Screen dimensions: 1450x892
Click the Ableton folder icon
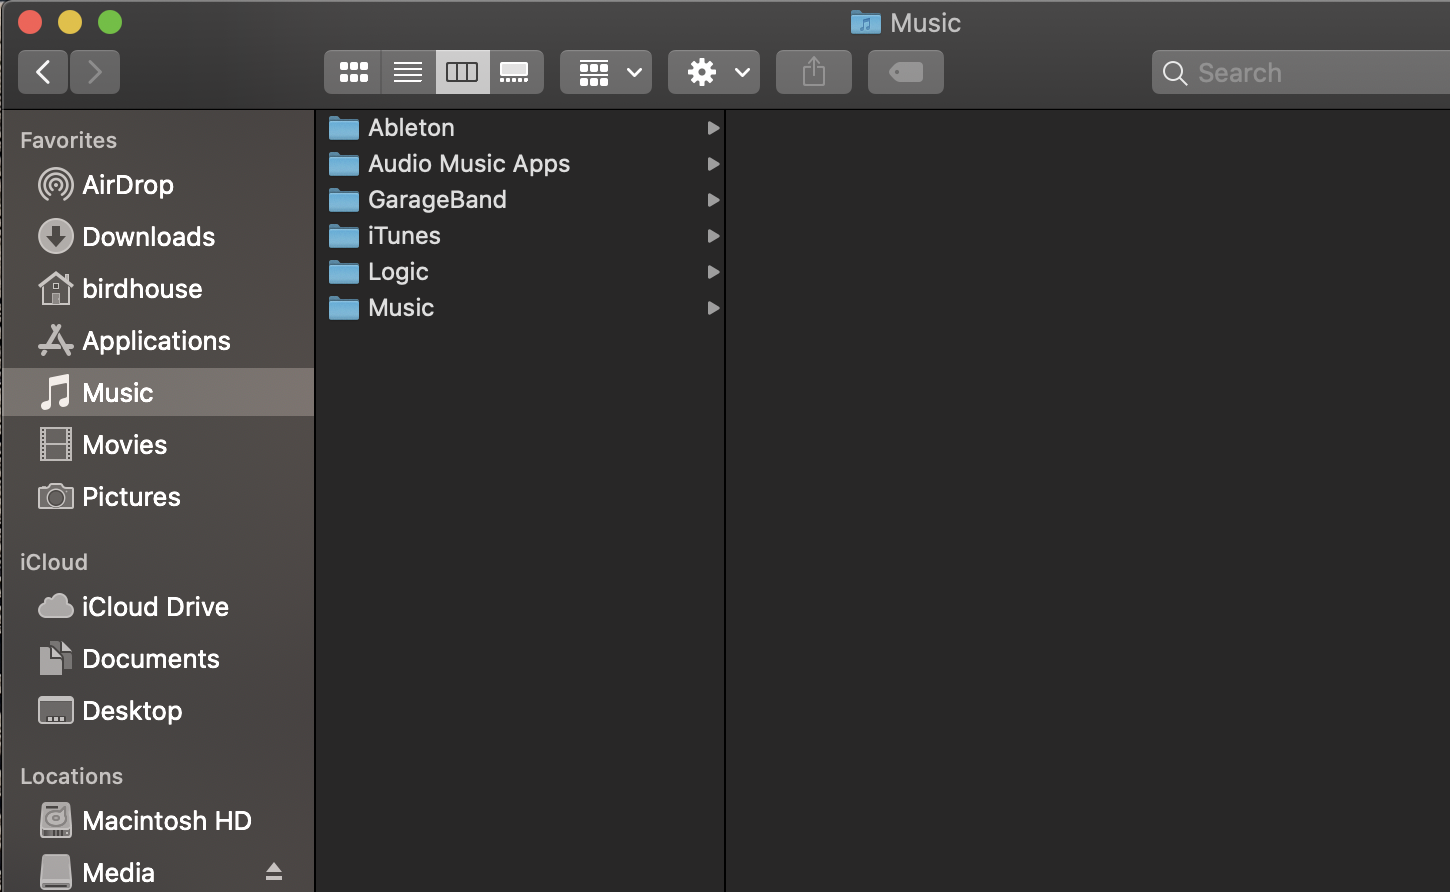pyautogui.click(x=344, y=128)
